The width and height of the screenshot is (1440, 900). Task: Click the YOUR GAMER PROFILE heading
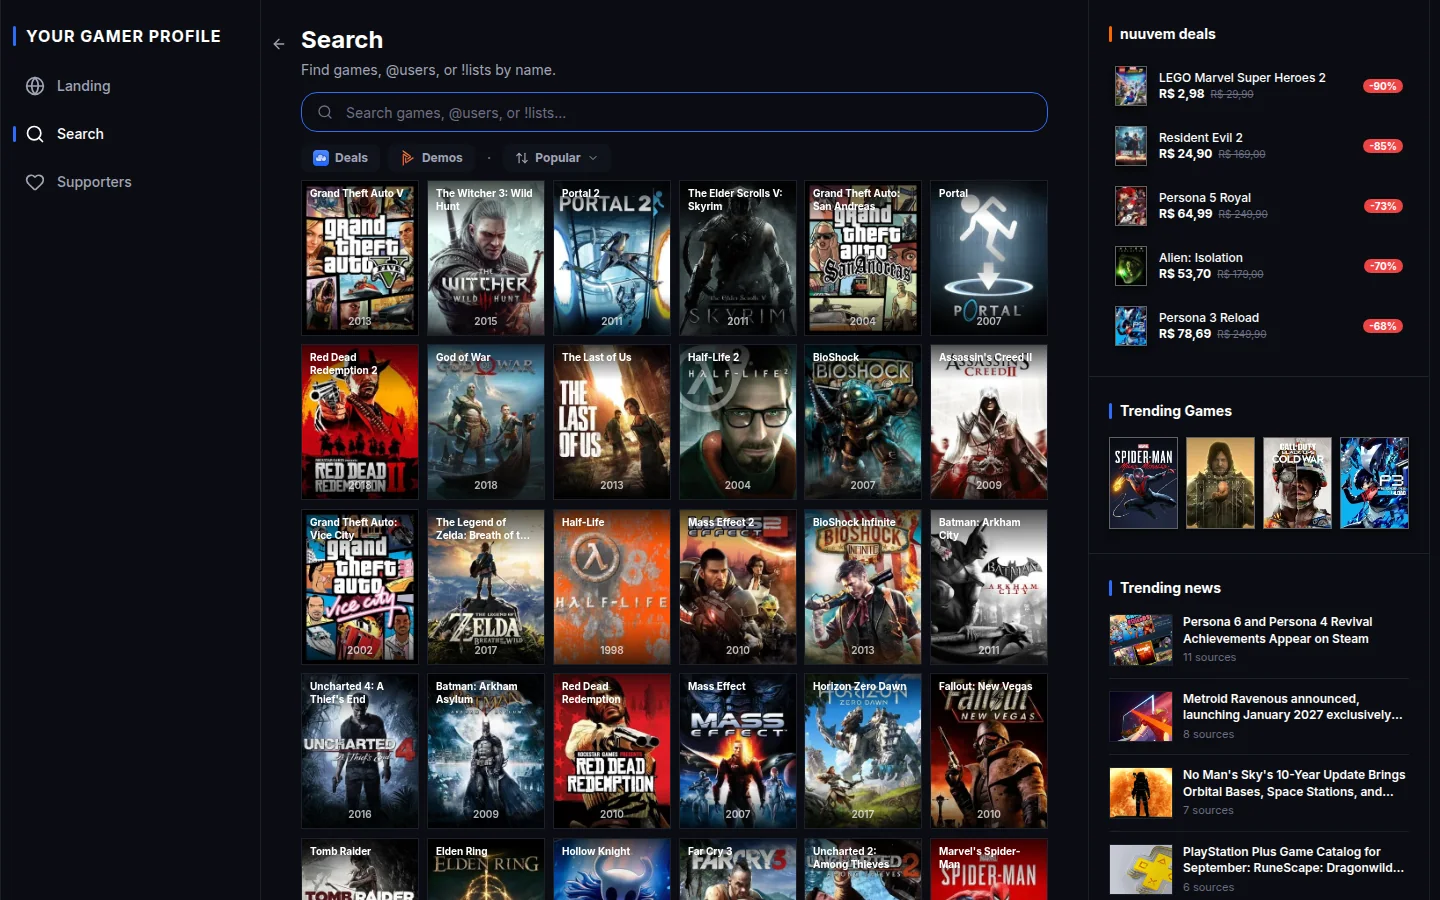tap(123, 36)
